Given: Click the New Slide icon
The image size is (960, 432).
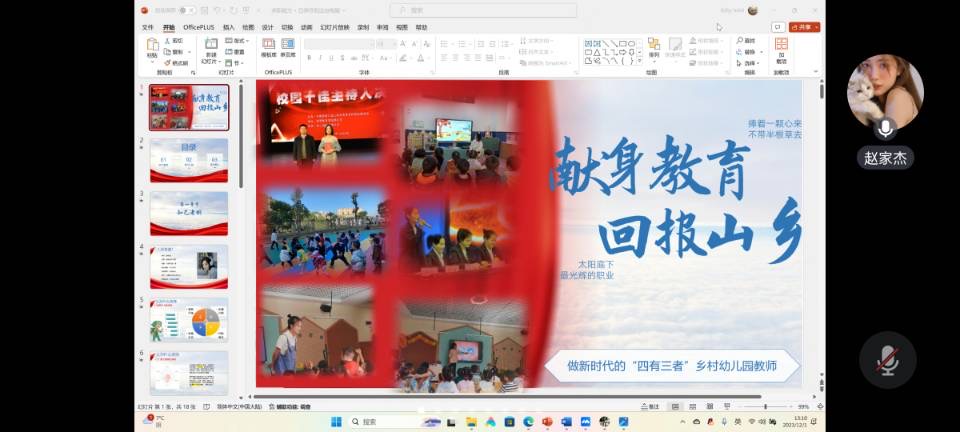Looking at the screenshot, I should pos(211,48).
